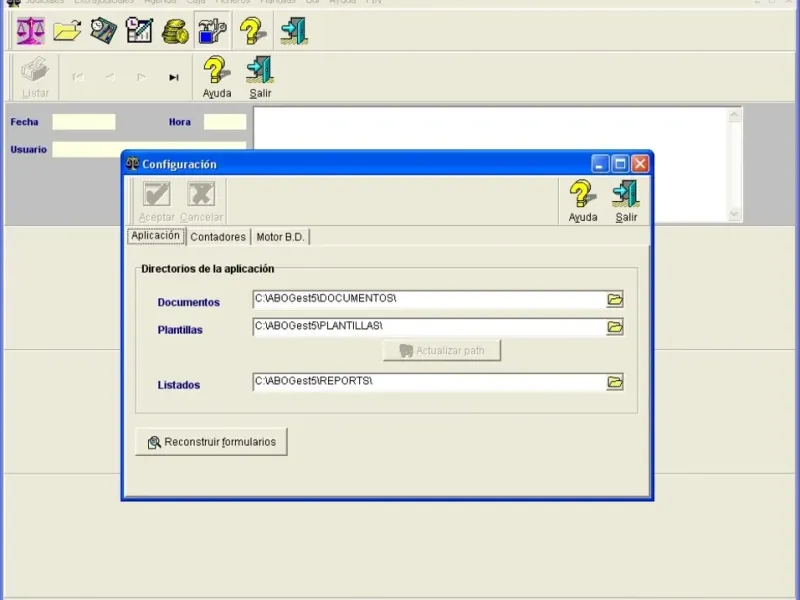This screenshot has width=800, height=600.
Task: Click the scales icon in Configuración title bar
Action: [x=132, y=164]
